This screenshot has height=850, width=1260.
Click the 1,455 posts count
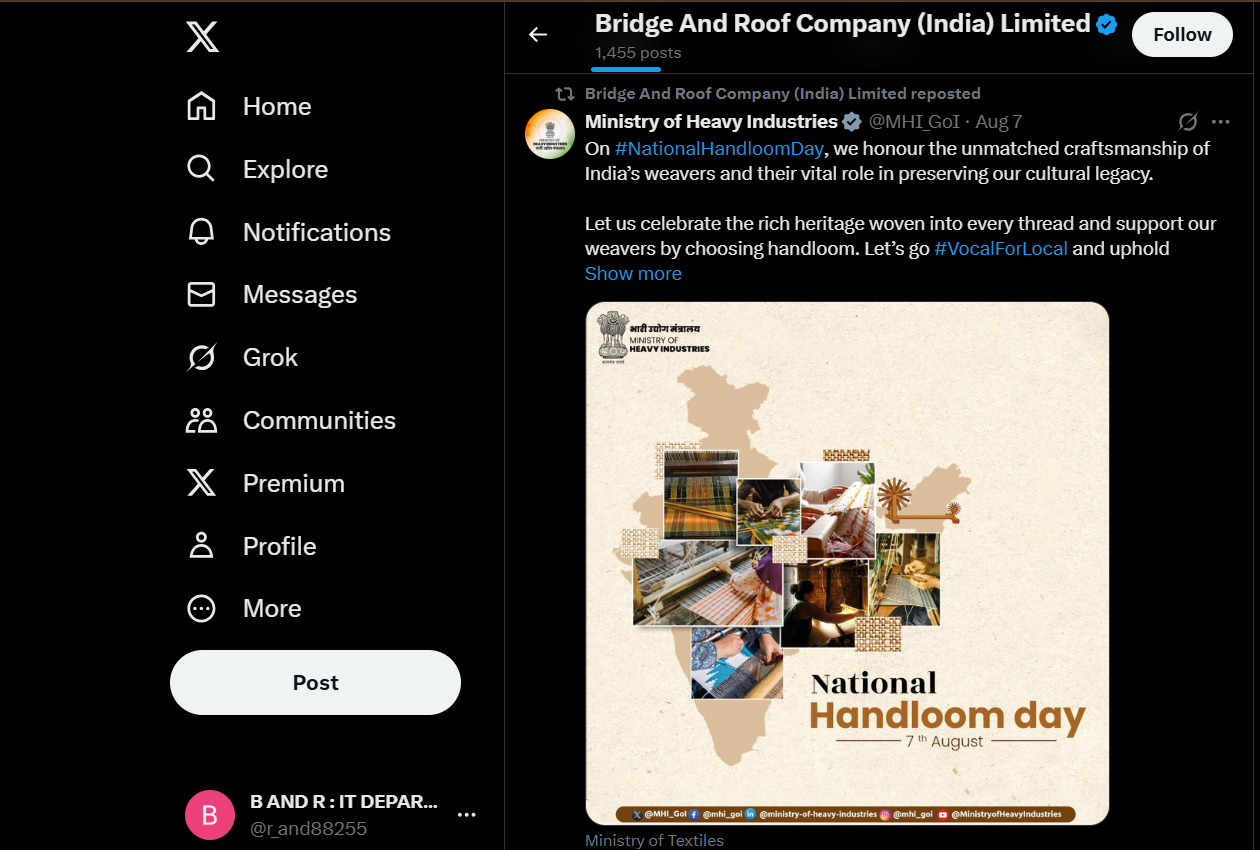[638, 53]
